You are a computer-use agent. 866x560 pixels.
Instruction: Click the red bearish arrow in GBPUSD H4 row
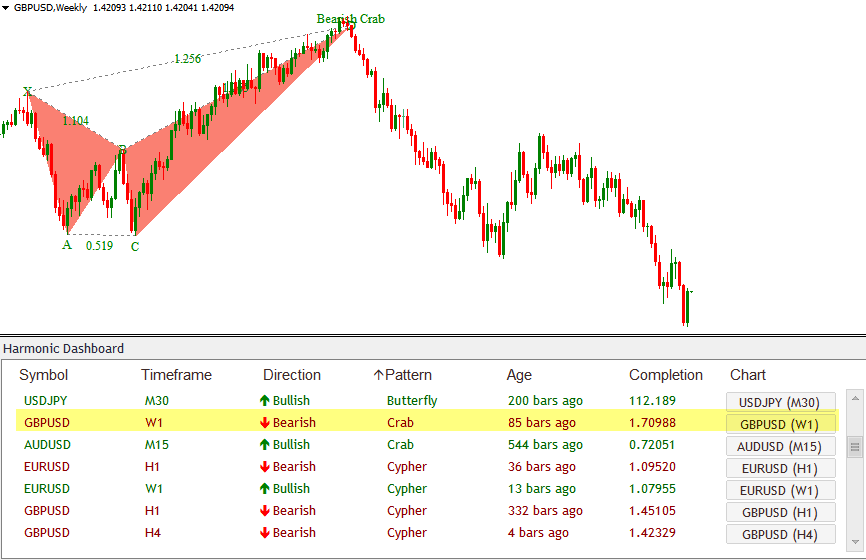click(x=264, y=533)
